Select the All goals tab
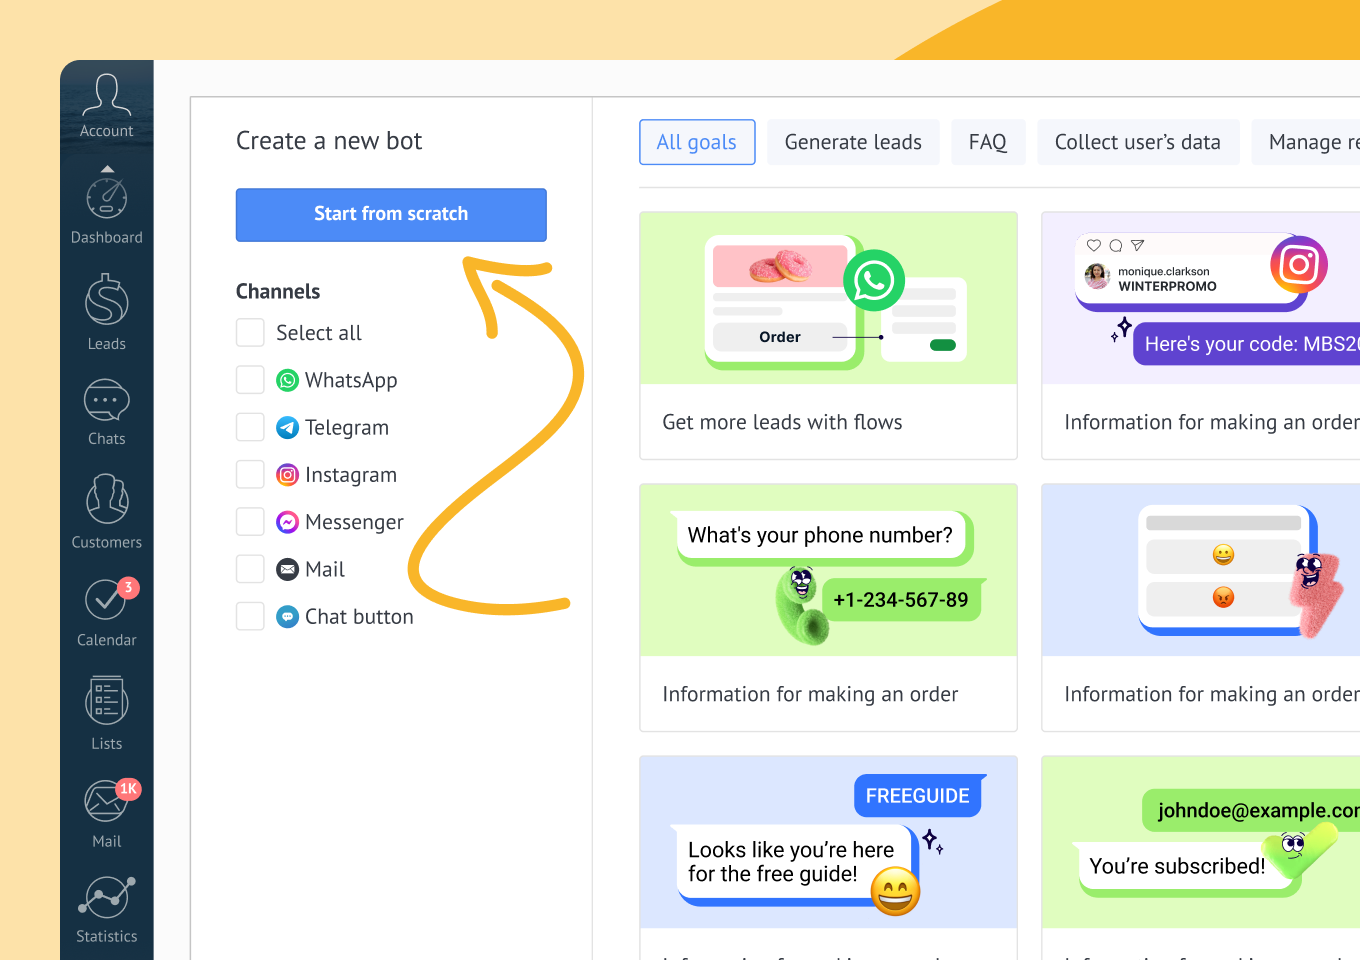1360x960 pixels. coord(697,142)
